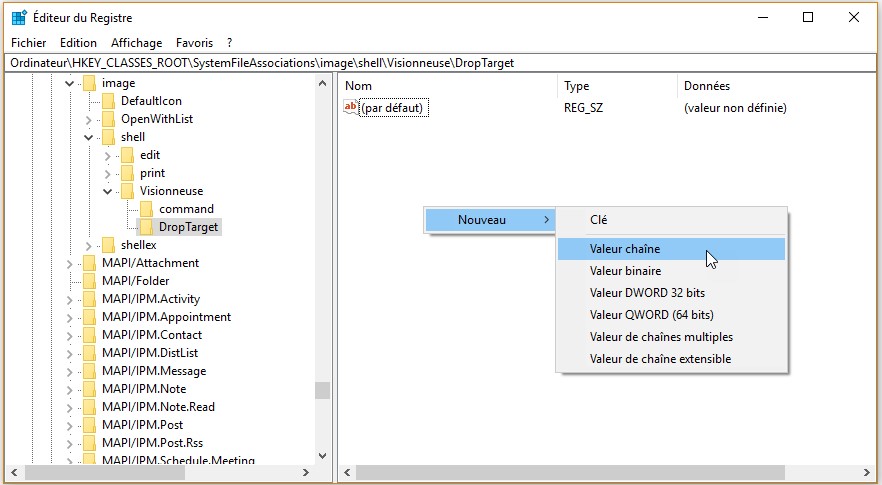Click the registry path address bar
882x485 pixels.
point(440,62)
